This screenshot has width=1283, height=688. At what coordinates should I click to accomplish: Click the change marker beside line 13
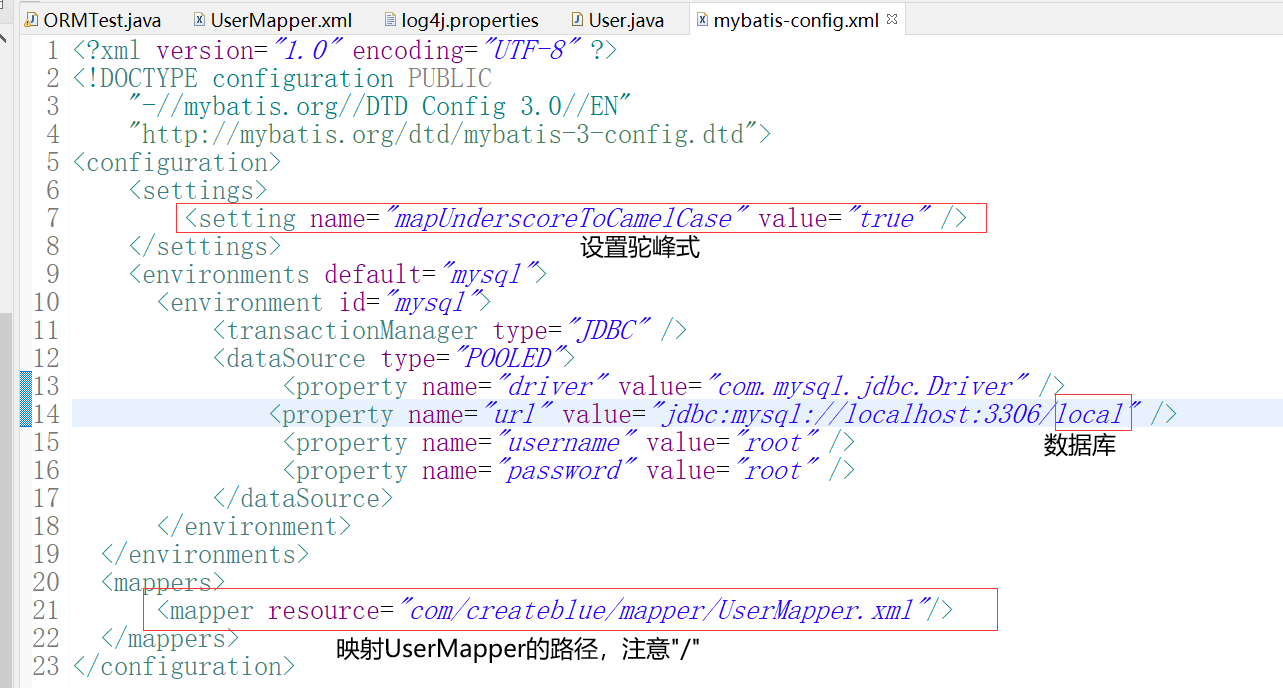[x=26, y=386]
